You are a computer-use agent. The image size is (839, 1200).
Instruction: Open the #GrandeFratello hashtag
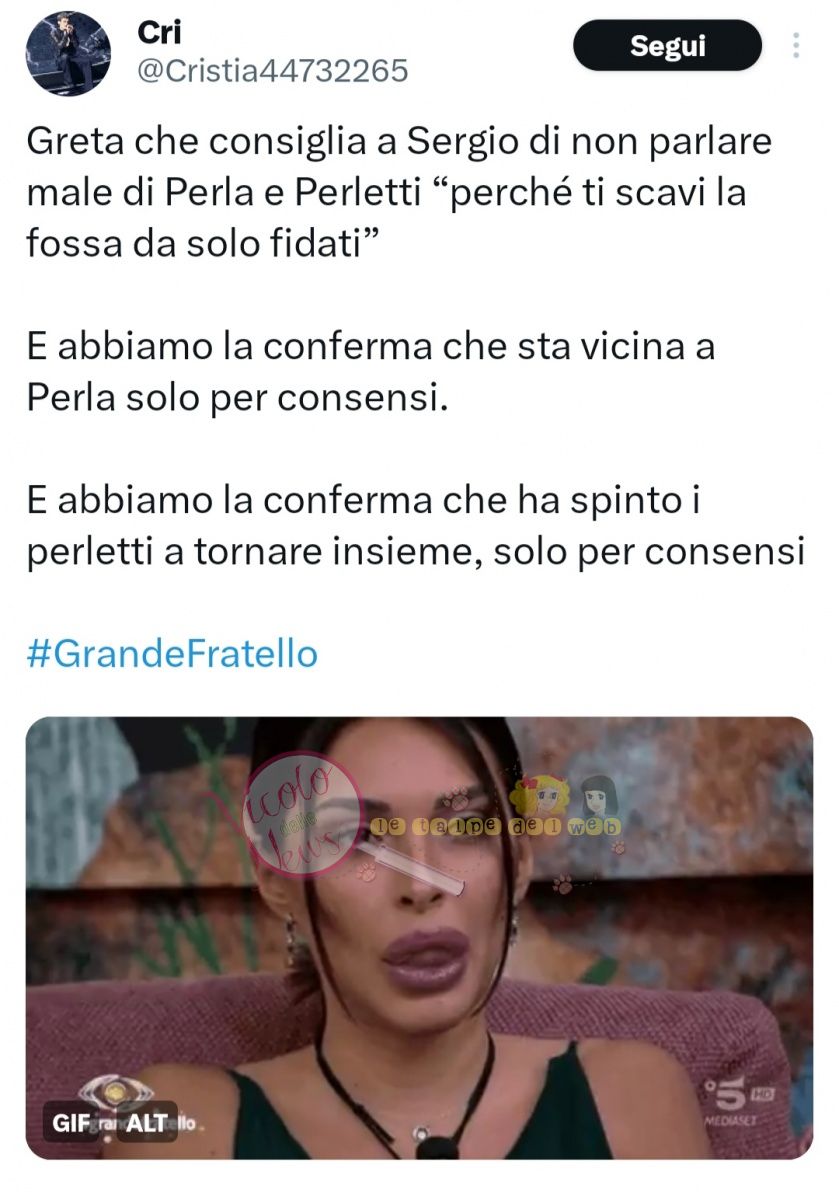point(172,654)
